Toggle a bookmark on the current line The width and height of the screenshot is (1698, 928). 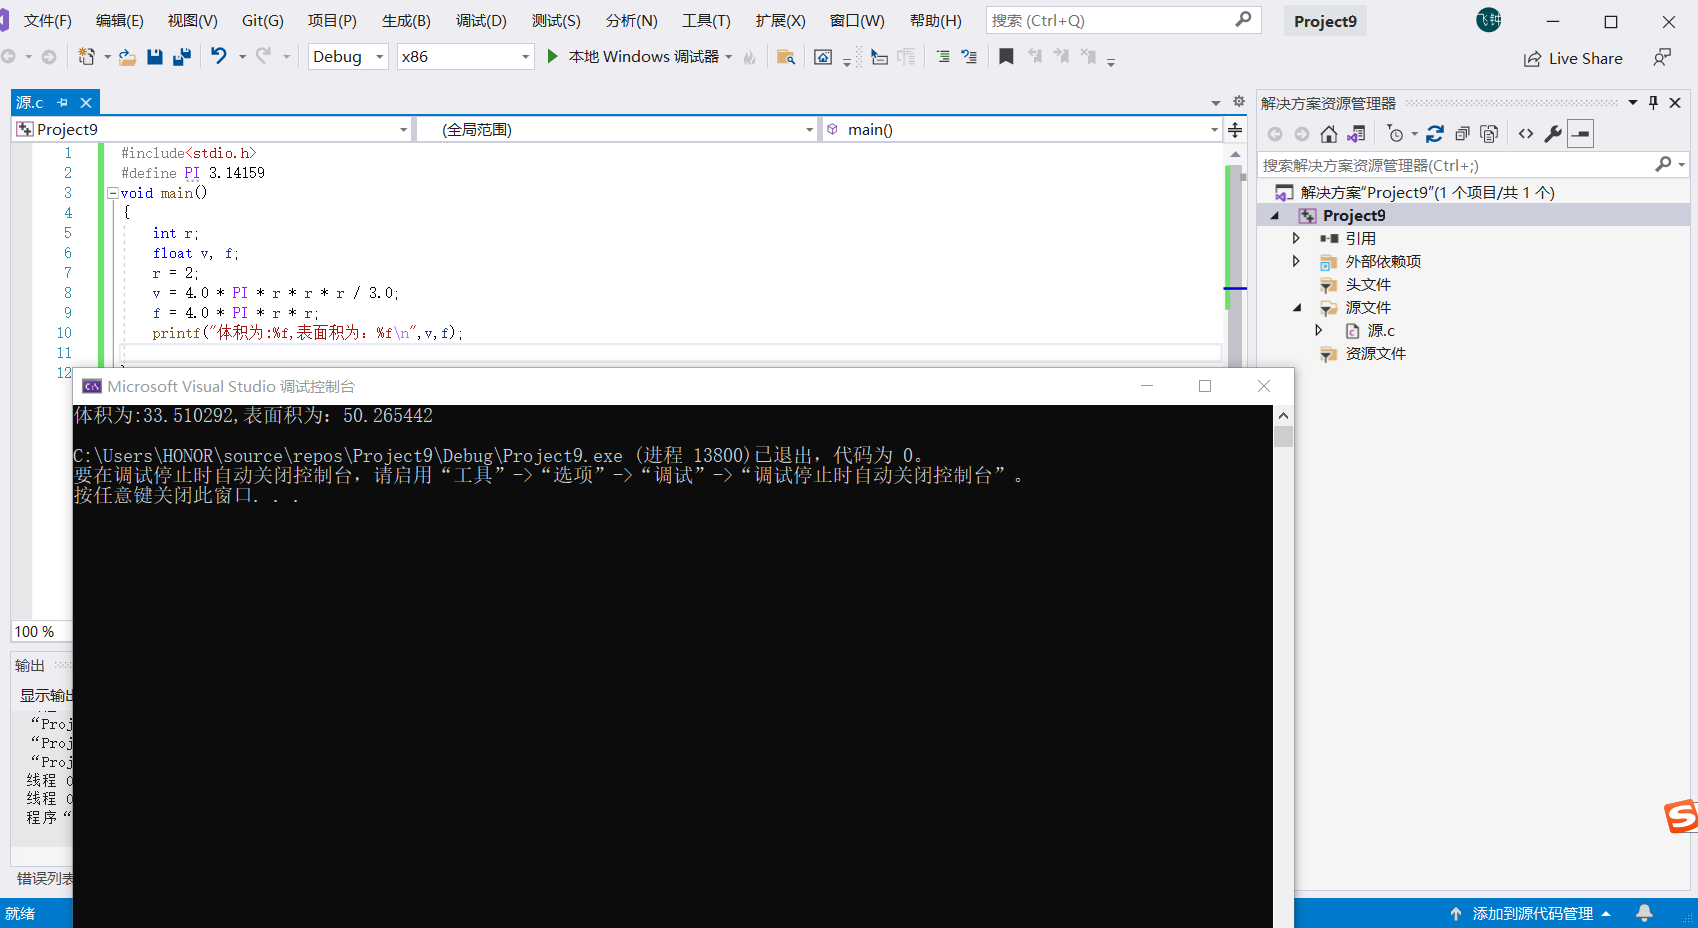(1006, 56)
